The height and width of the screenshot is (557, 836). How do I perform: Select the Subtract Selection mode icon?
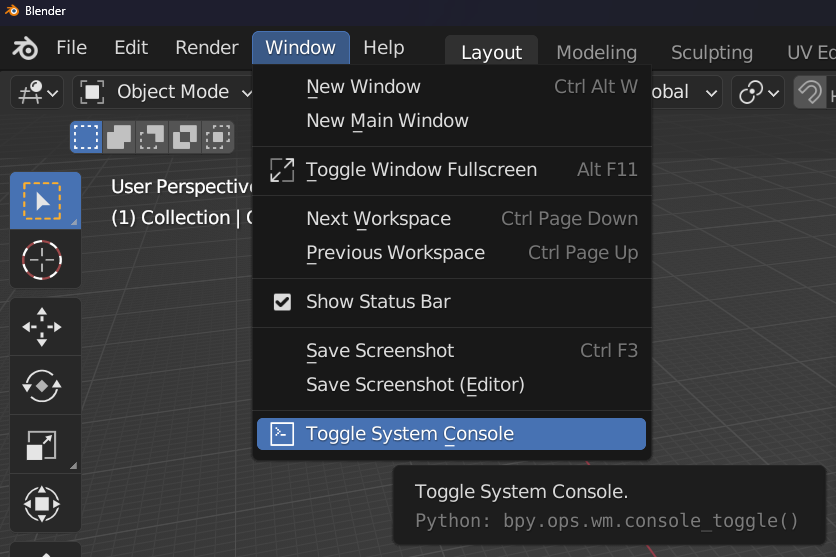(152, 137)
